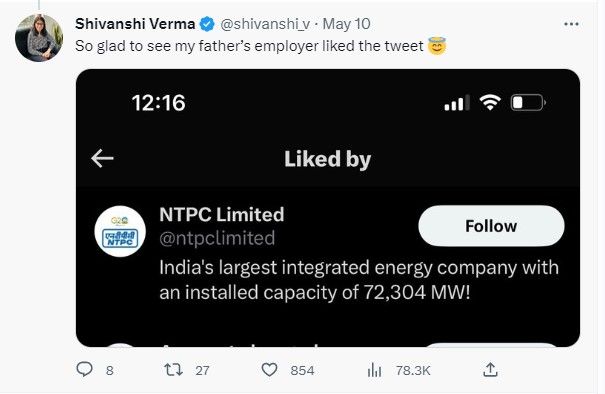This screenshot has width=605, height=394.
Task: Click the share upload icon
Action: [490, 370]
